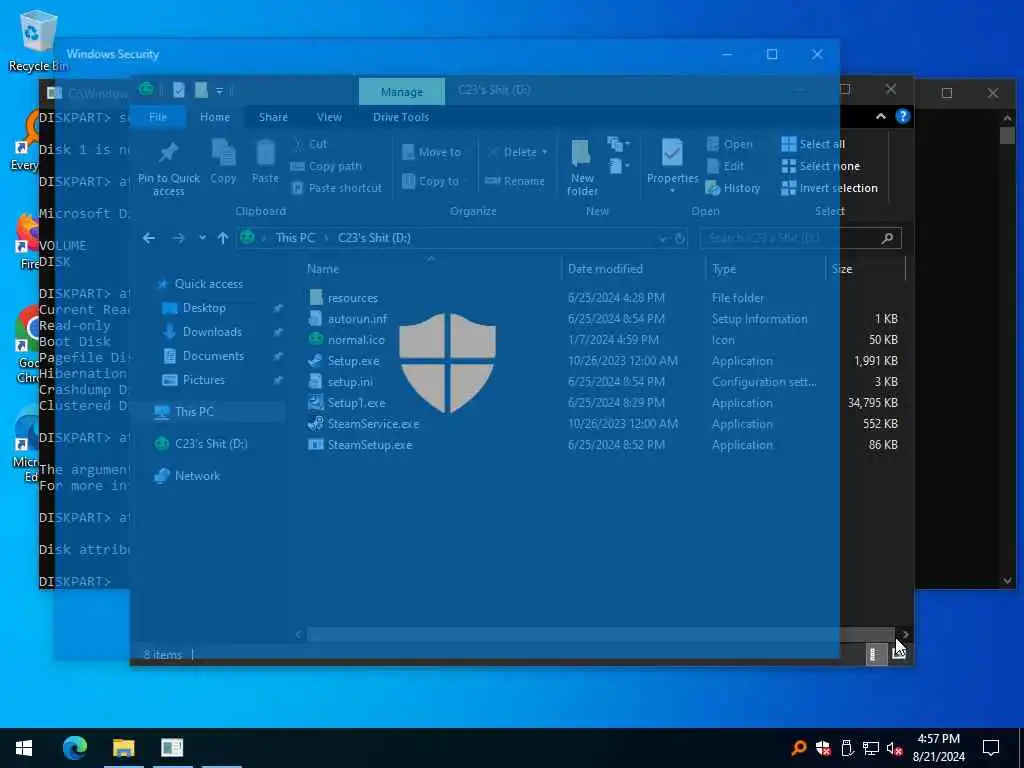Collapse the ribbon with the chevron

(x=880, y=116)
